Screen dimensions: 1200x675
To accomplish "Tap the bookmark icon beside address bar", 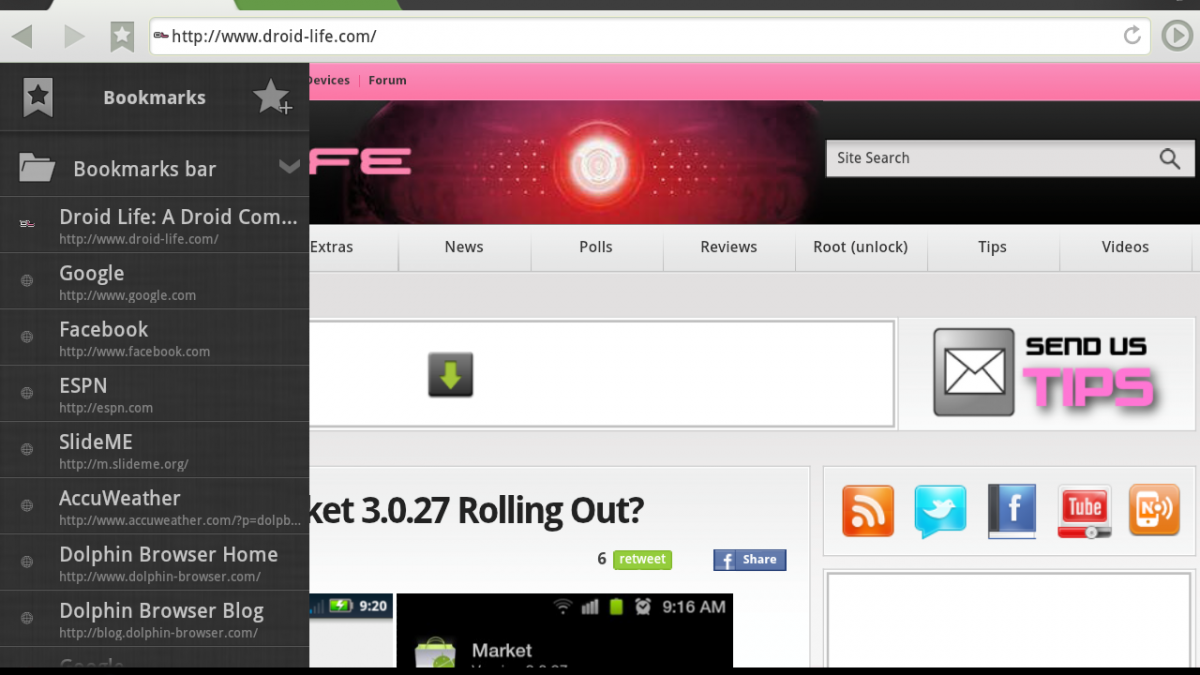I will tap(122, 37).
